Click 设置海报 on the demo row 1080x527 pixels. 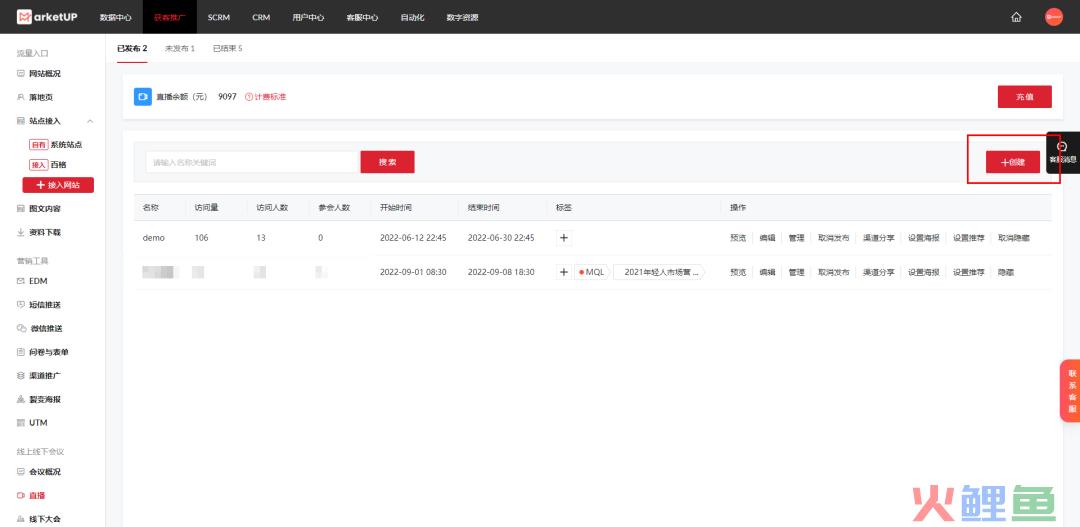[924, 238]
